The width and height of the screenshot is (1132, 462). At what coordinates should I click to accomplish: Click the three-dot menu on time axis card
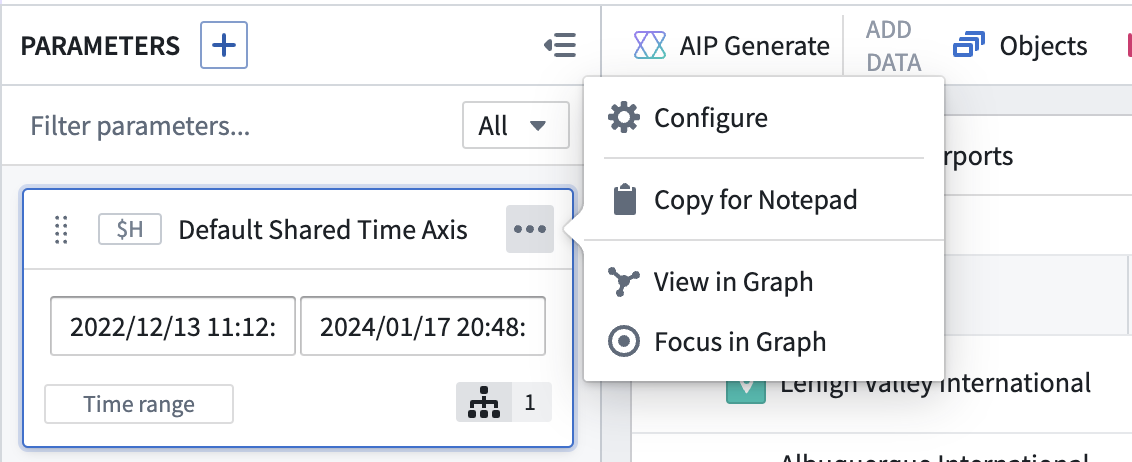click(x=530, y=230)
